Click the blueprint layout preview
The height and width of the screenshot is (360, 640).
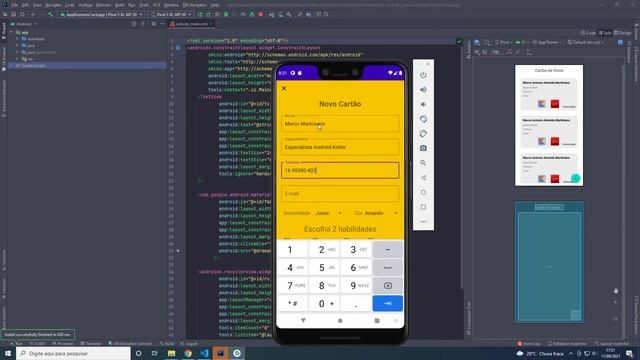(549, 262)
